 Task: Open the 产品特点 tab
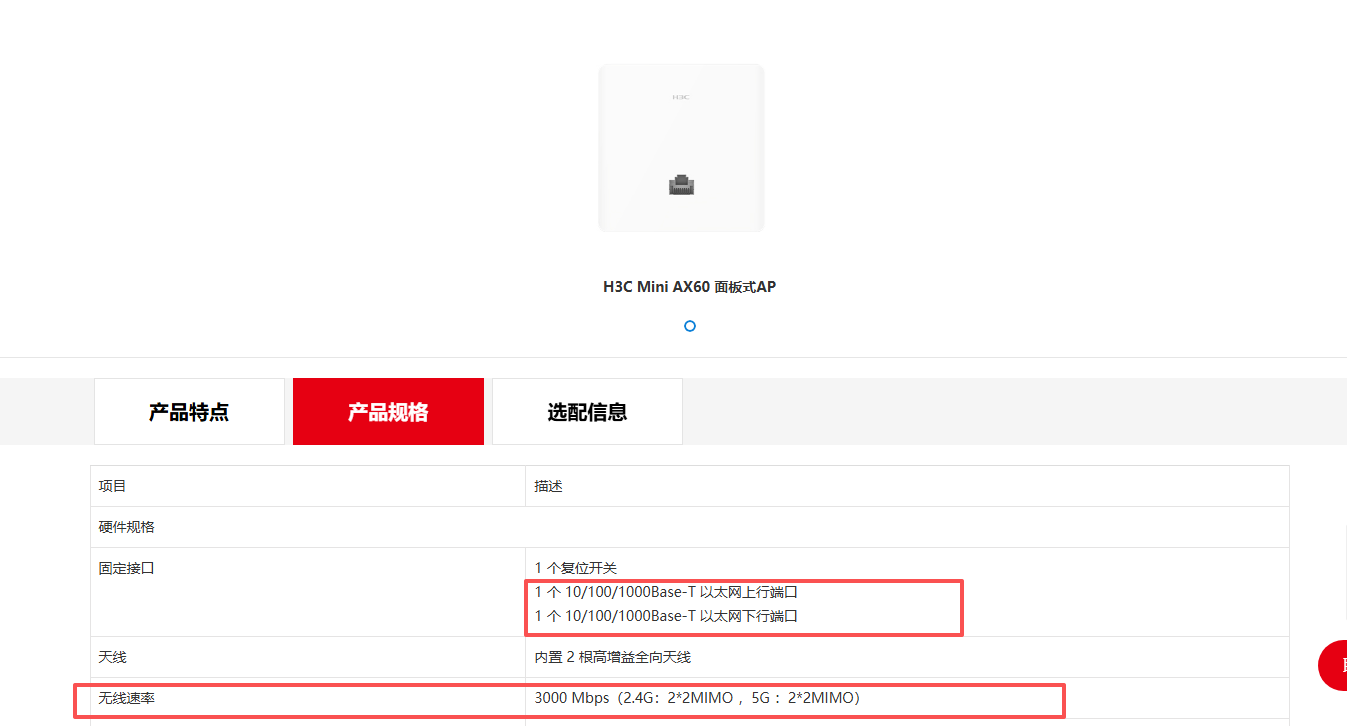point(189,411)
